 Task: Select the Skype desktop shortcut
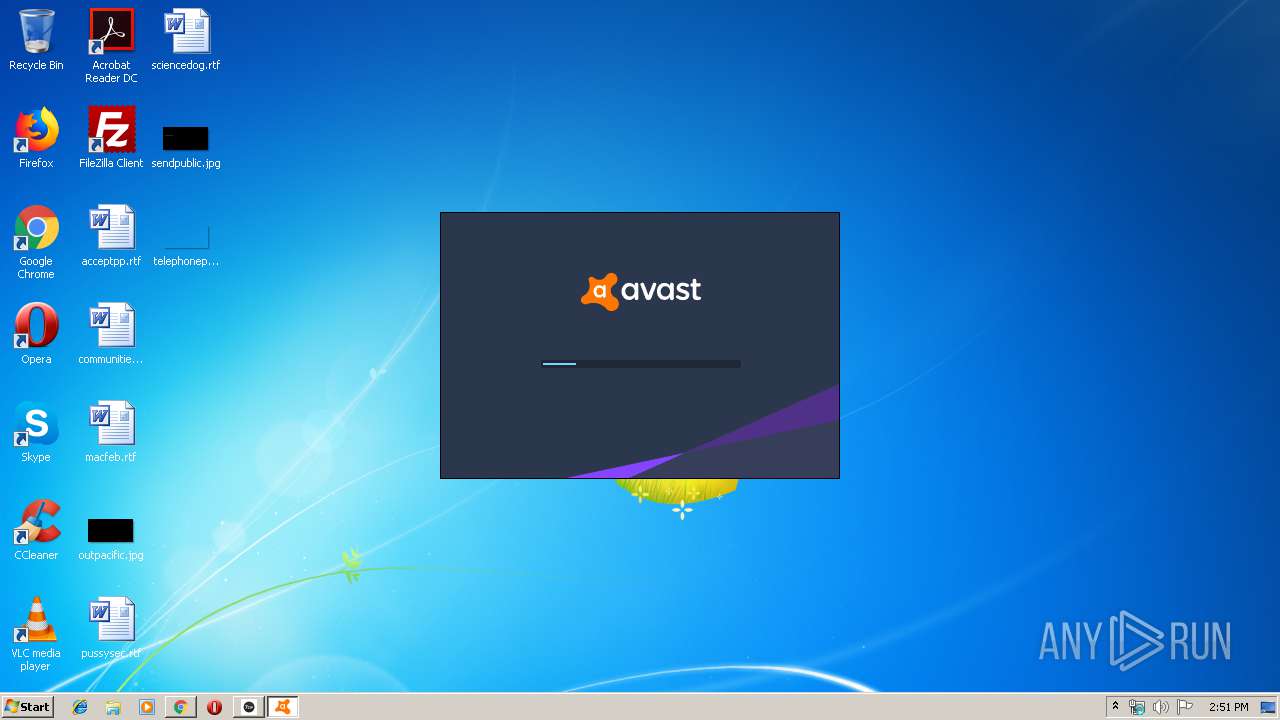click(36, 432)
